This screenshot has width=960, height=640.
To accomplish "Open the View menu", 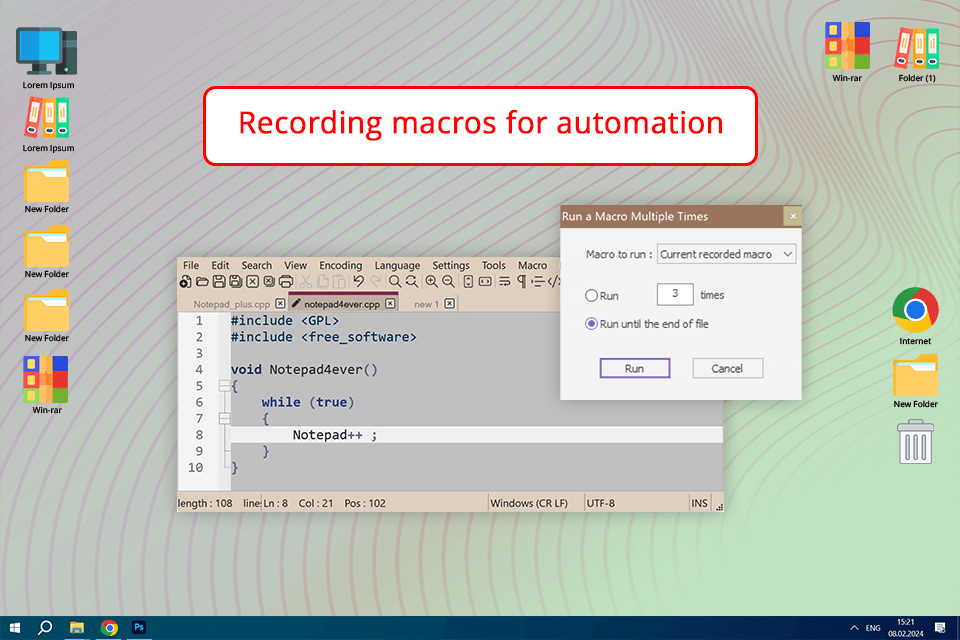I will [x=295, y=265].
